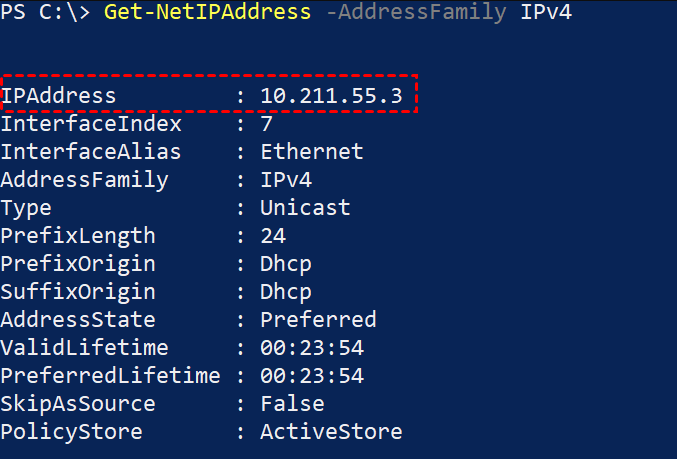Viewport: 677px width, 459px height.
Task: Click the IPAddress property label
Action: pos(59,96)
